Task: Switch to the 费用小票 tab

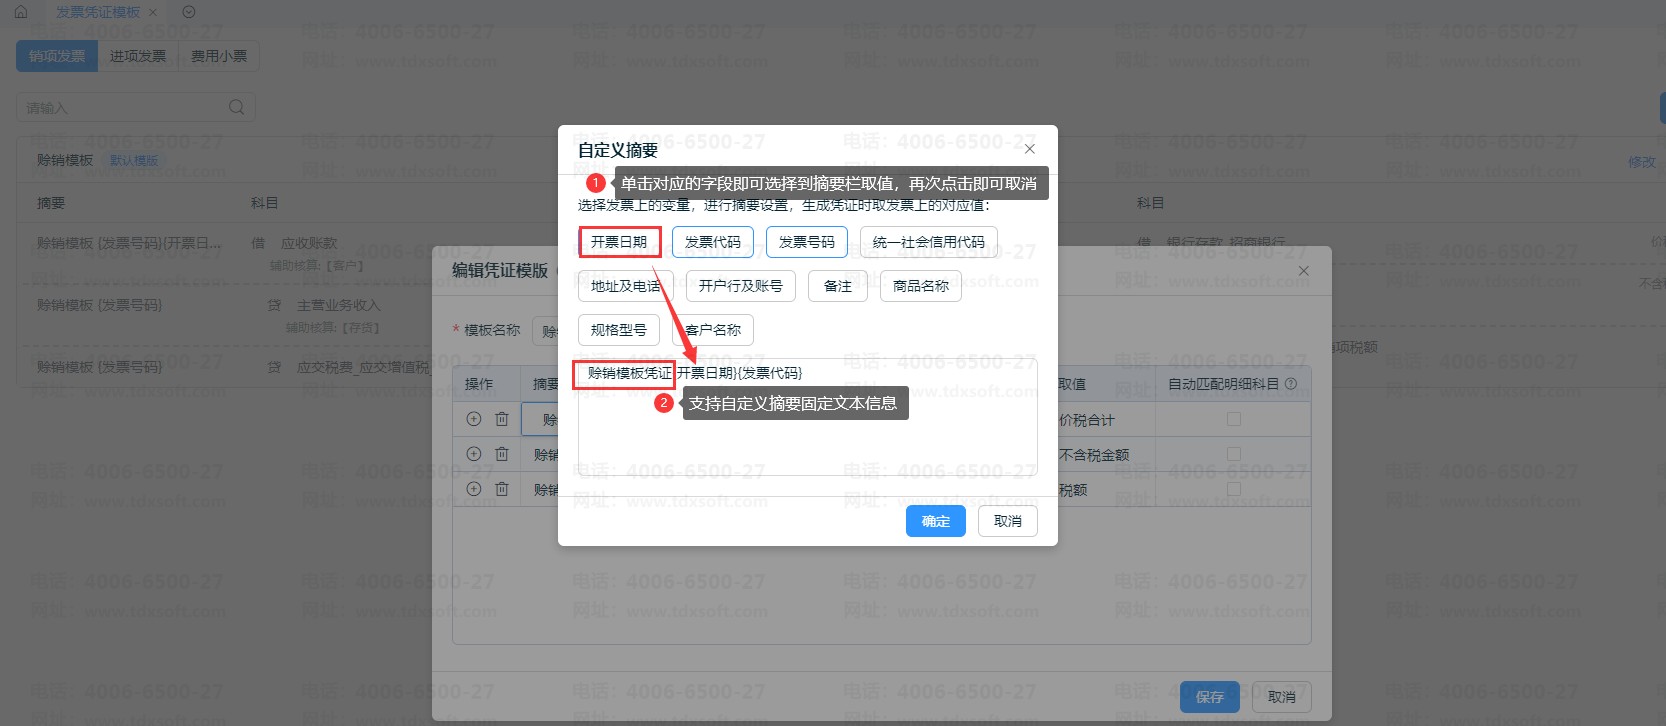Action: (x=219, y=56)
